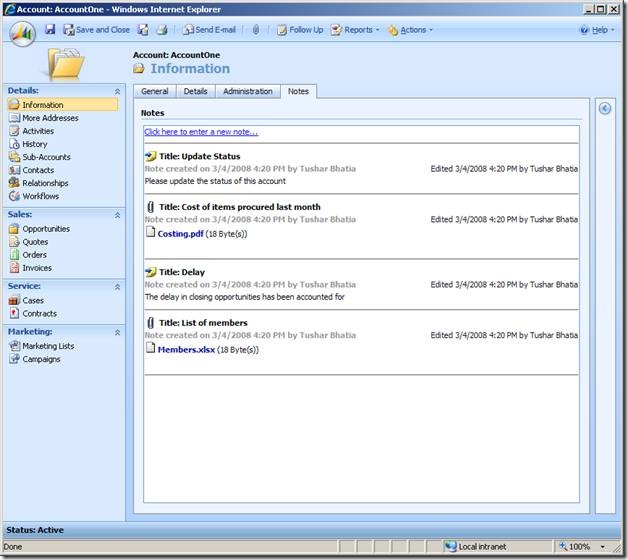Click the Save disk icon in toolbar
This screenshot has height=560, width=628.
[50, 30]
